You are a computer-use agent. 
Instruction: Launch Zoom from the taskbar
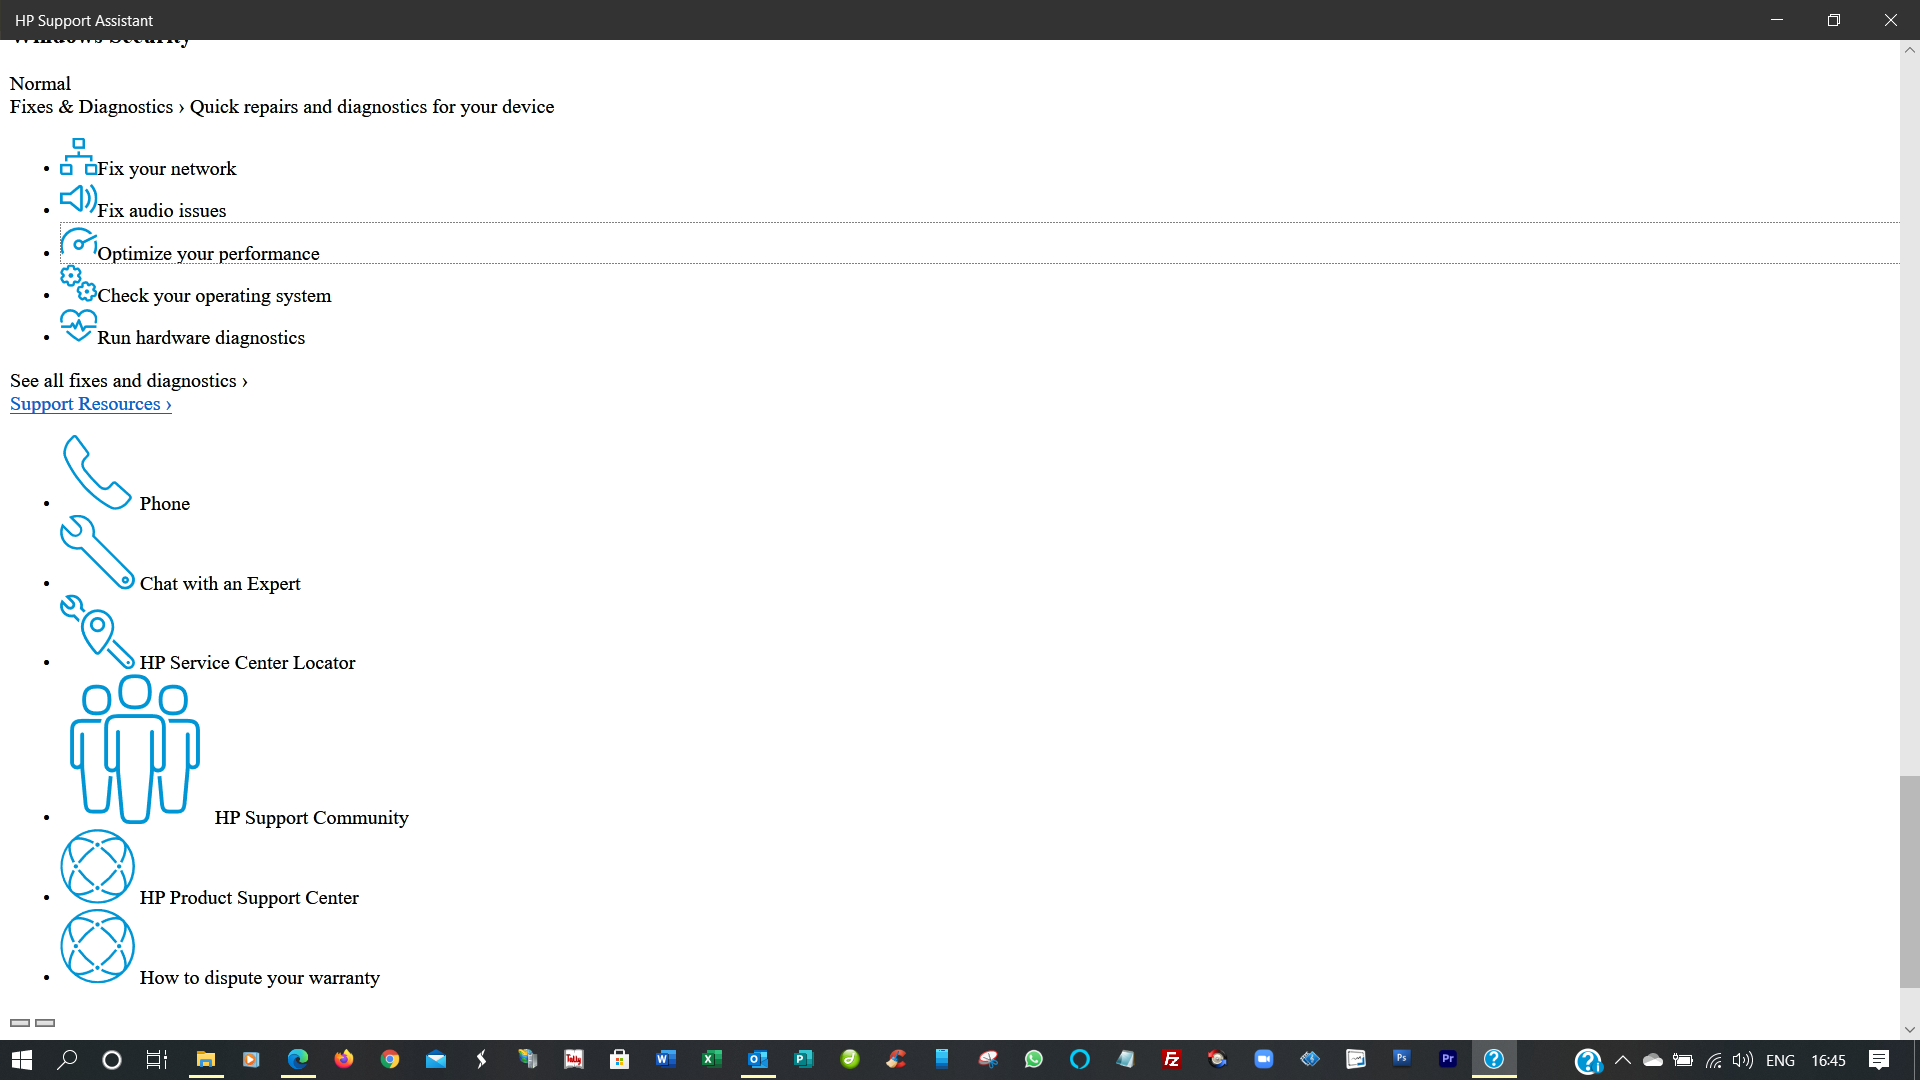tap(1264, 1059)
